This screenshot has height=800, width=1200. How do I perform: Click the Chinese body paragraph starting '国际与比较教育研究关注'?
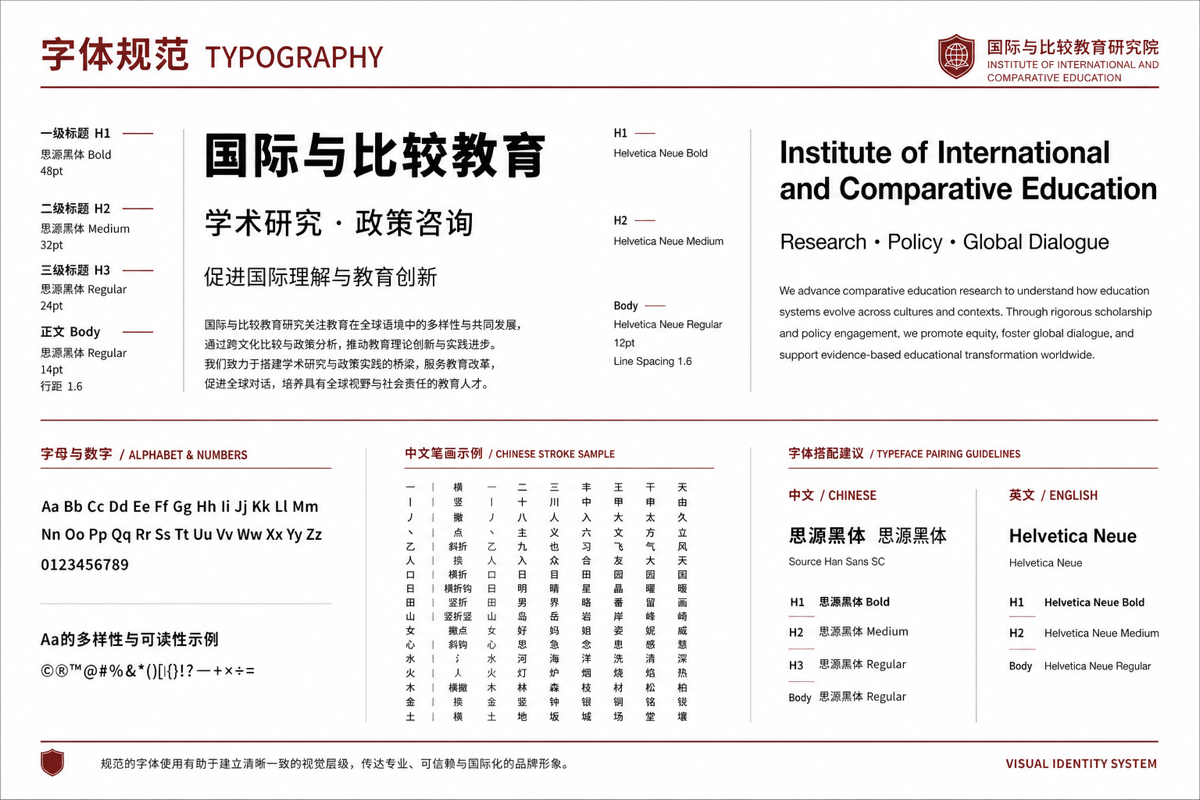[362, 354]
